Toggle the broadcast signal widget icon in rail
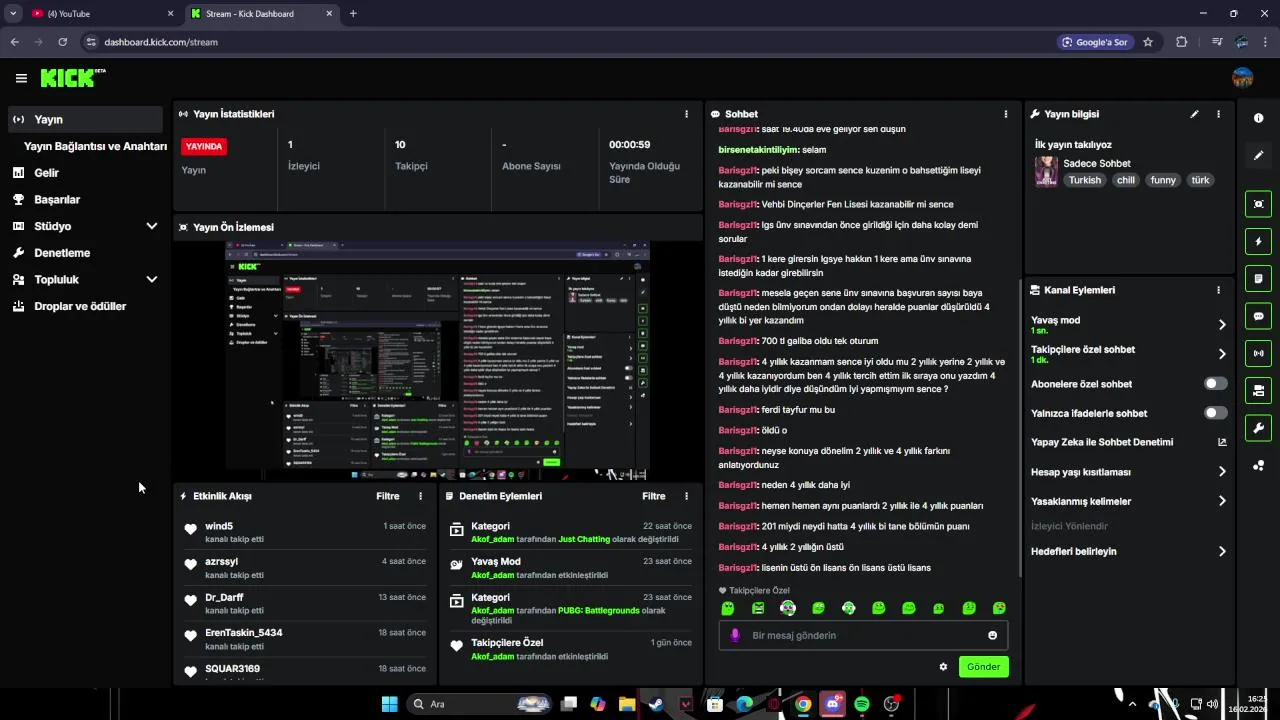 (1258, 353)
